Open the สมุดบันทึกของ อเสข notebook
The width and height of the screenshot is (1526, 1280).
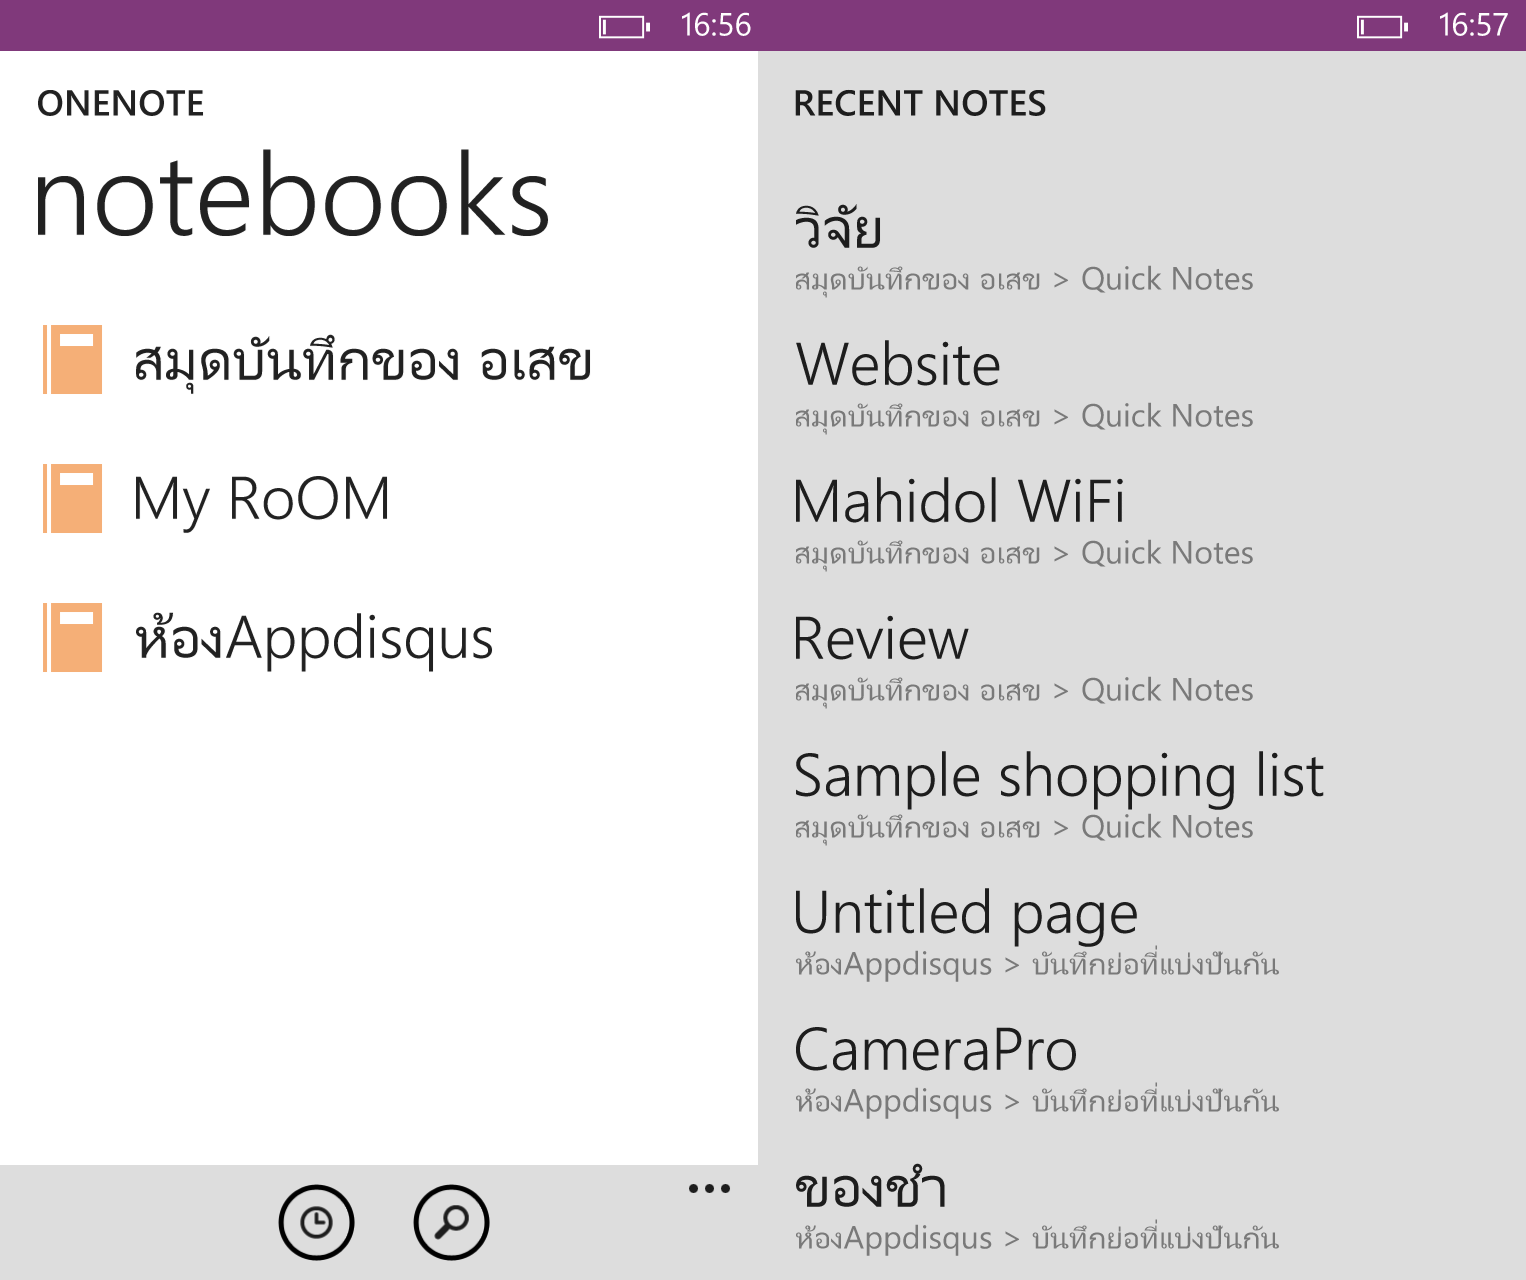362,362
